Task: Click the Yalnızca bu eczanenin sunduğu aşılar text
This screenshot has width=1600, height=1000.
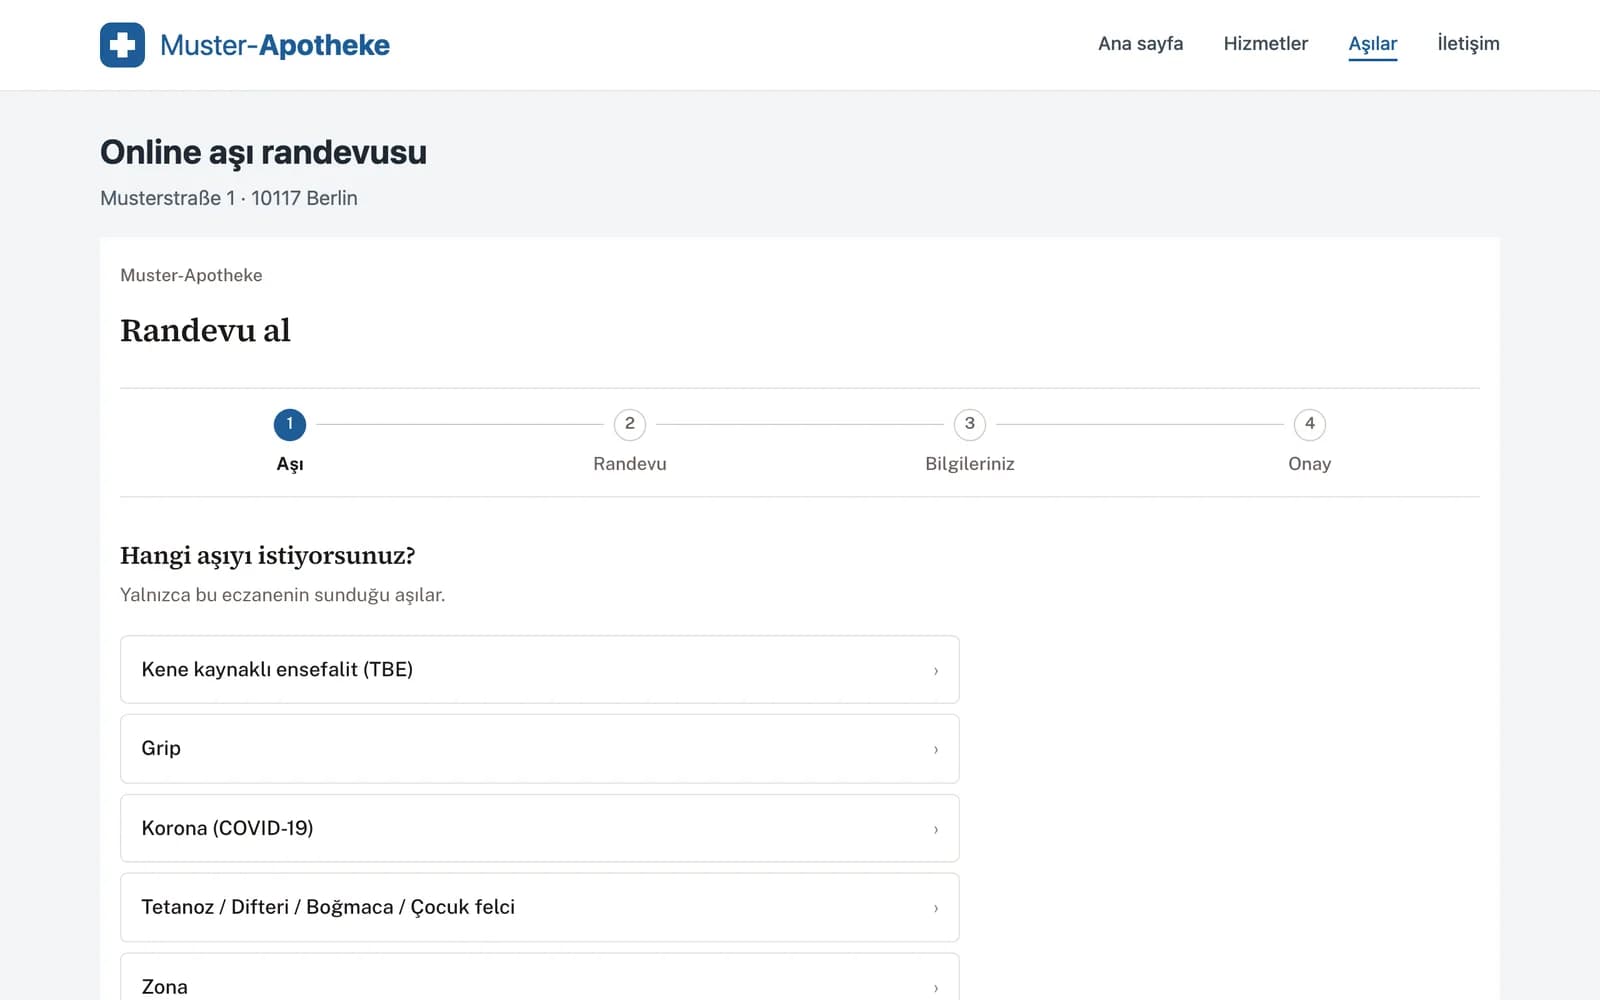Action: pyautogui.click(x=282, y=595)
